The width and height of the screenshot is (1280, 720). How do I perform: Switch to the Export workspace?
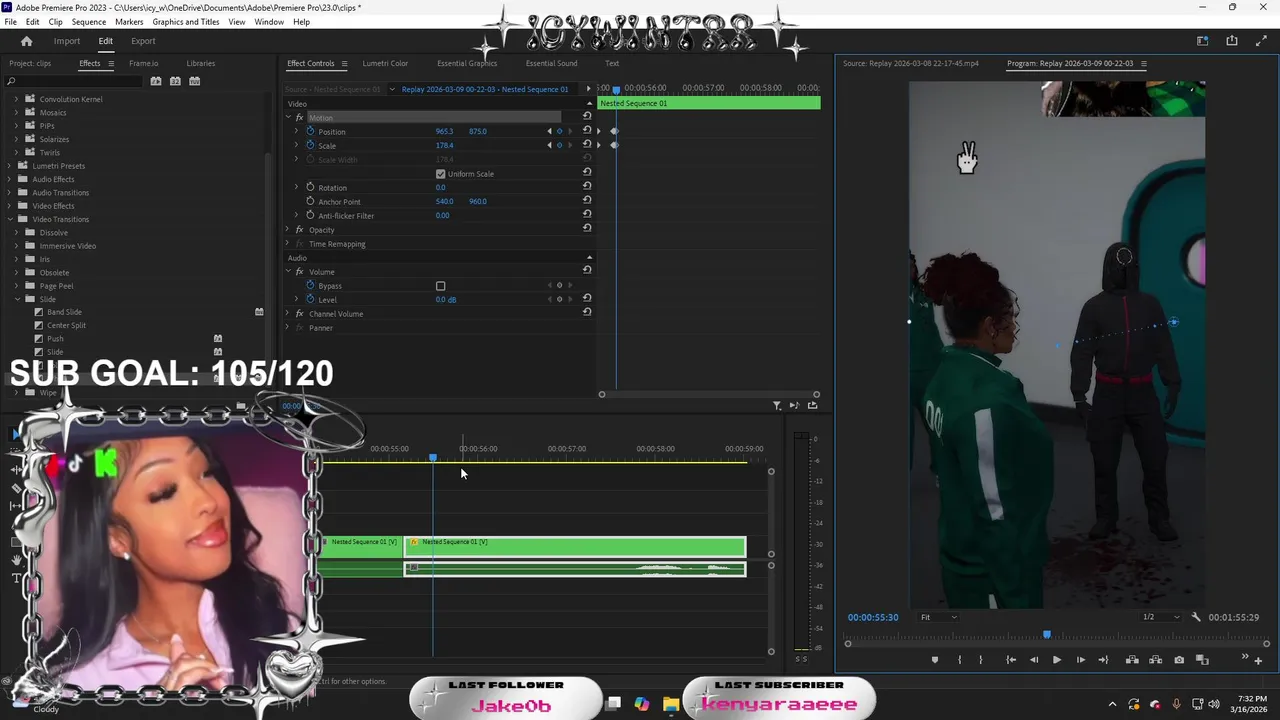143,41
